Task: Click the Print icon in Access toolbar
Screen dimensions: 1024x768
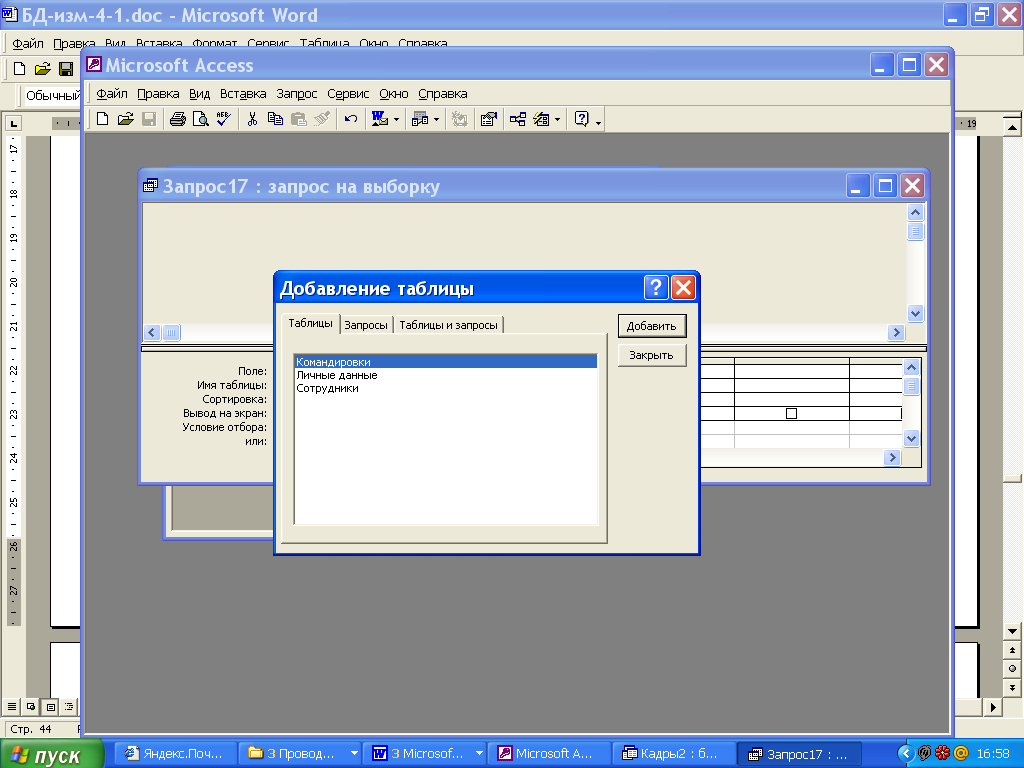Action: tap(178, 119)
